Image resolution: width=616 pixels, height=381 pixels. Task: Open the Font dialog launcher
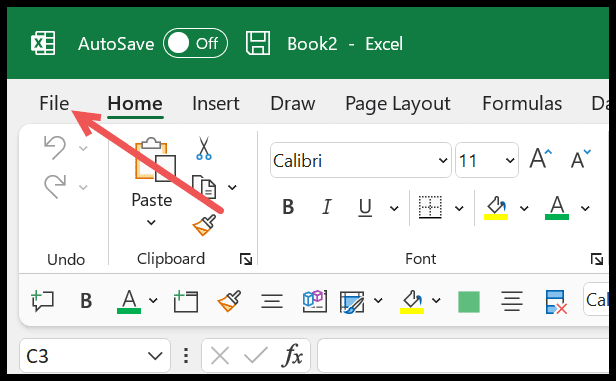click(x=597, y=259)
